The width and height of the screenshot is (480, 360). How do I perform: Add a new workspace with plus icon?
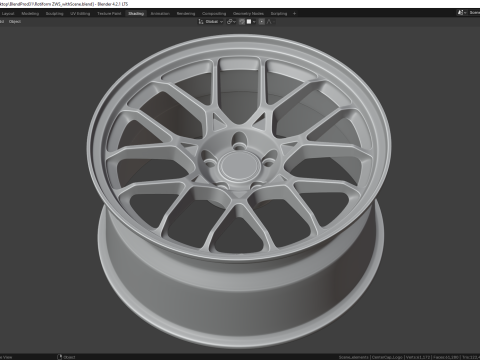coord(294,14)
